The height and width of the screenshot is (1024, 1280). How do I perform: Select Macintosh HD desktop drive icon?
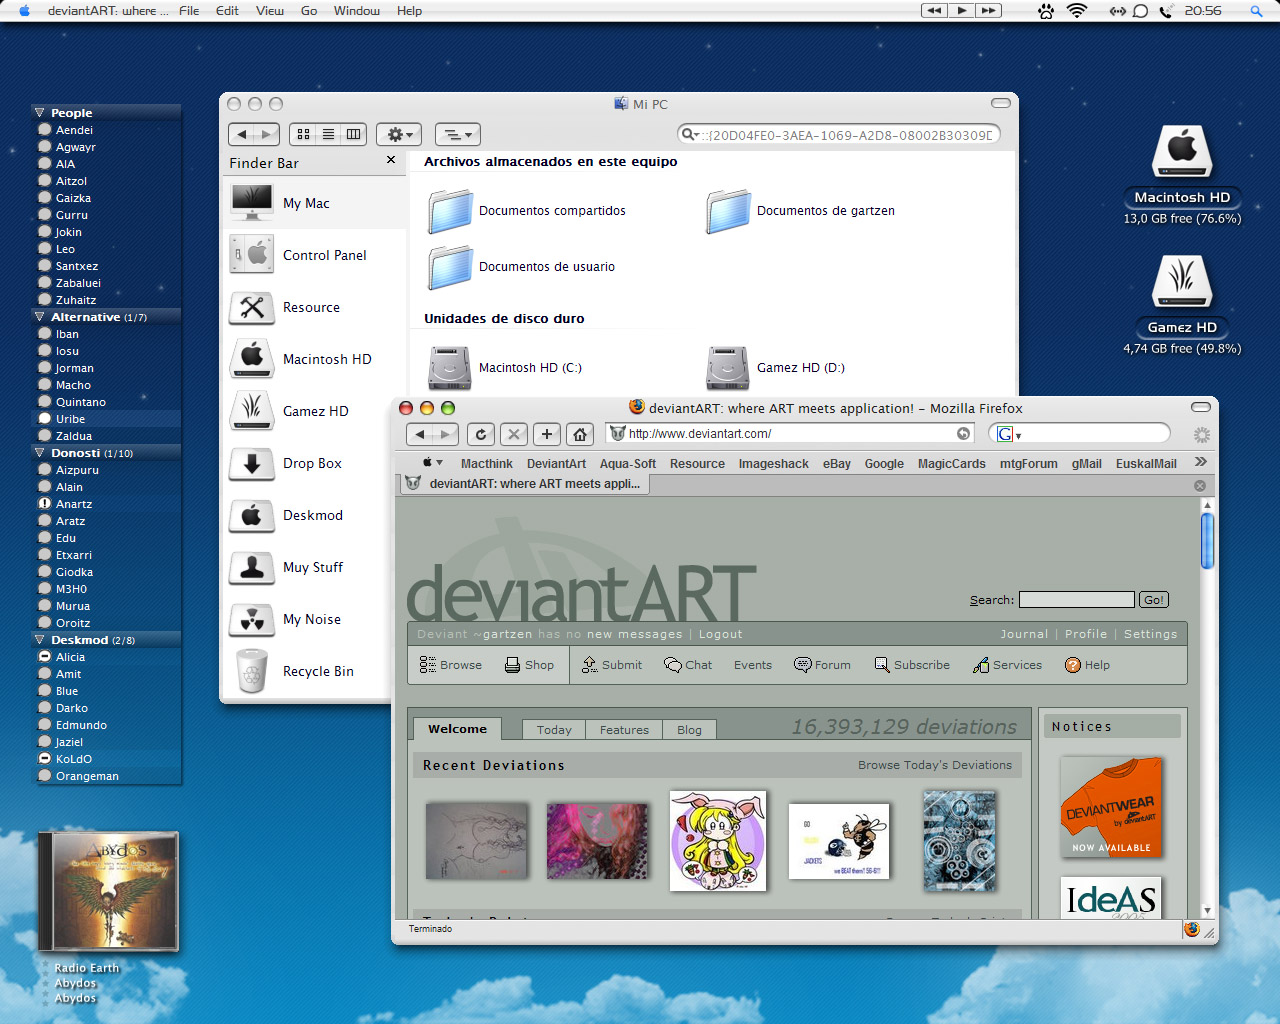pos(1182,152)
